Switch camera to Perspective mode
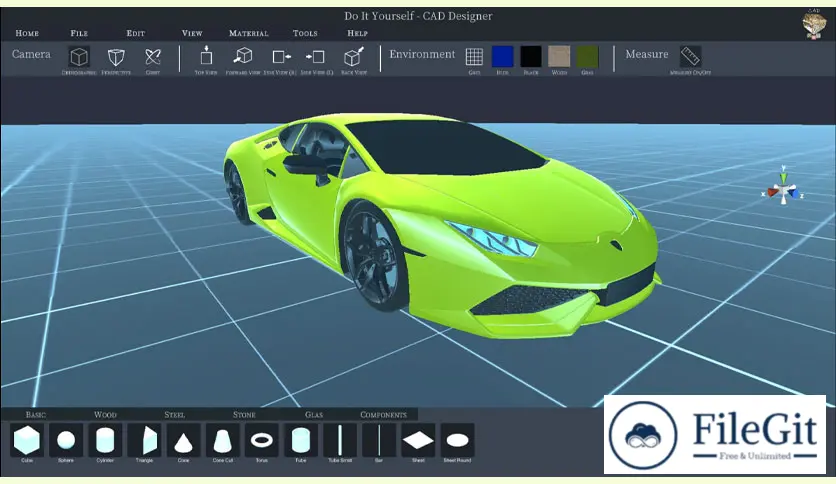The image size is (836, 484). [116, 57]
